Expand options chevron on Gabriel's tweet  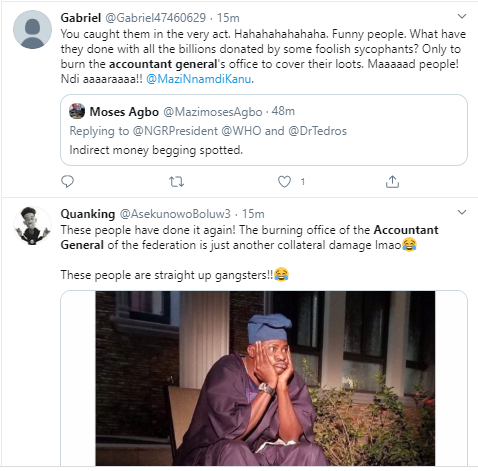tap(462, 16)
